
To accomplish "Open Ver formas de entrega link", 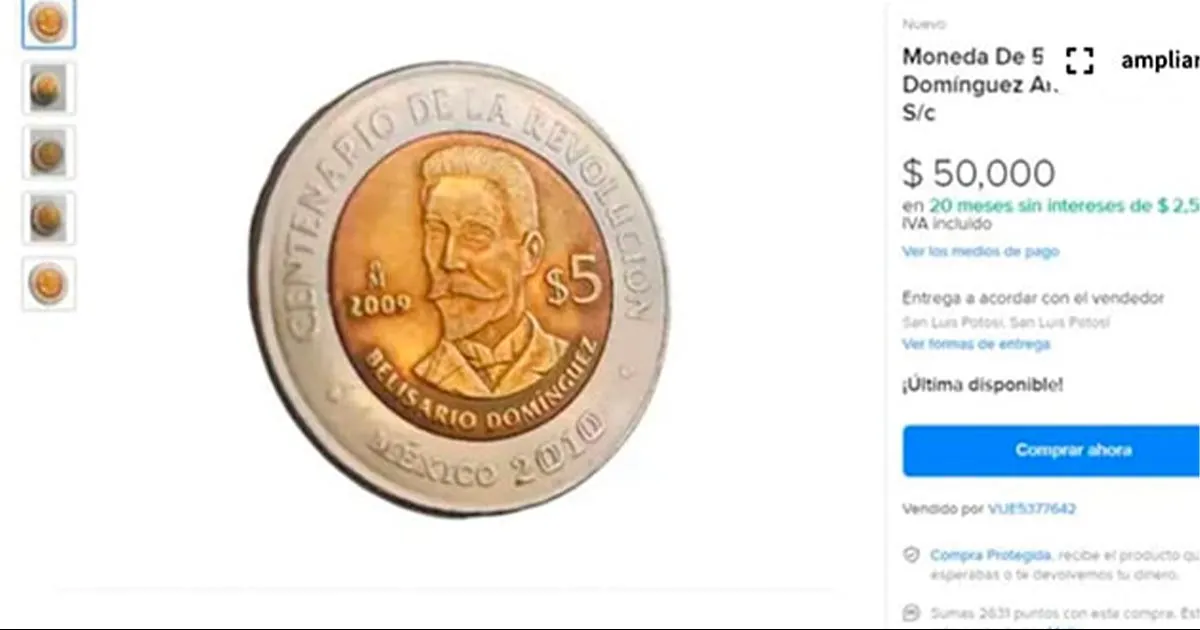I will coord(976,344).
